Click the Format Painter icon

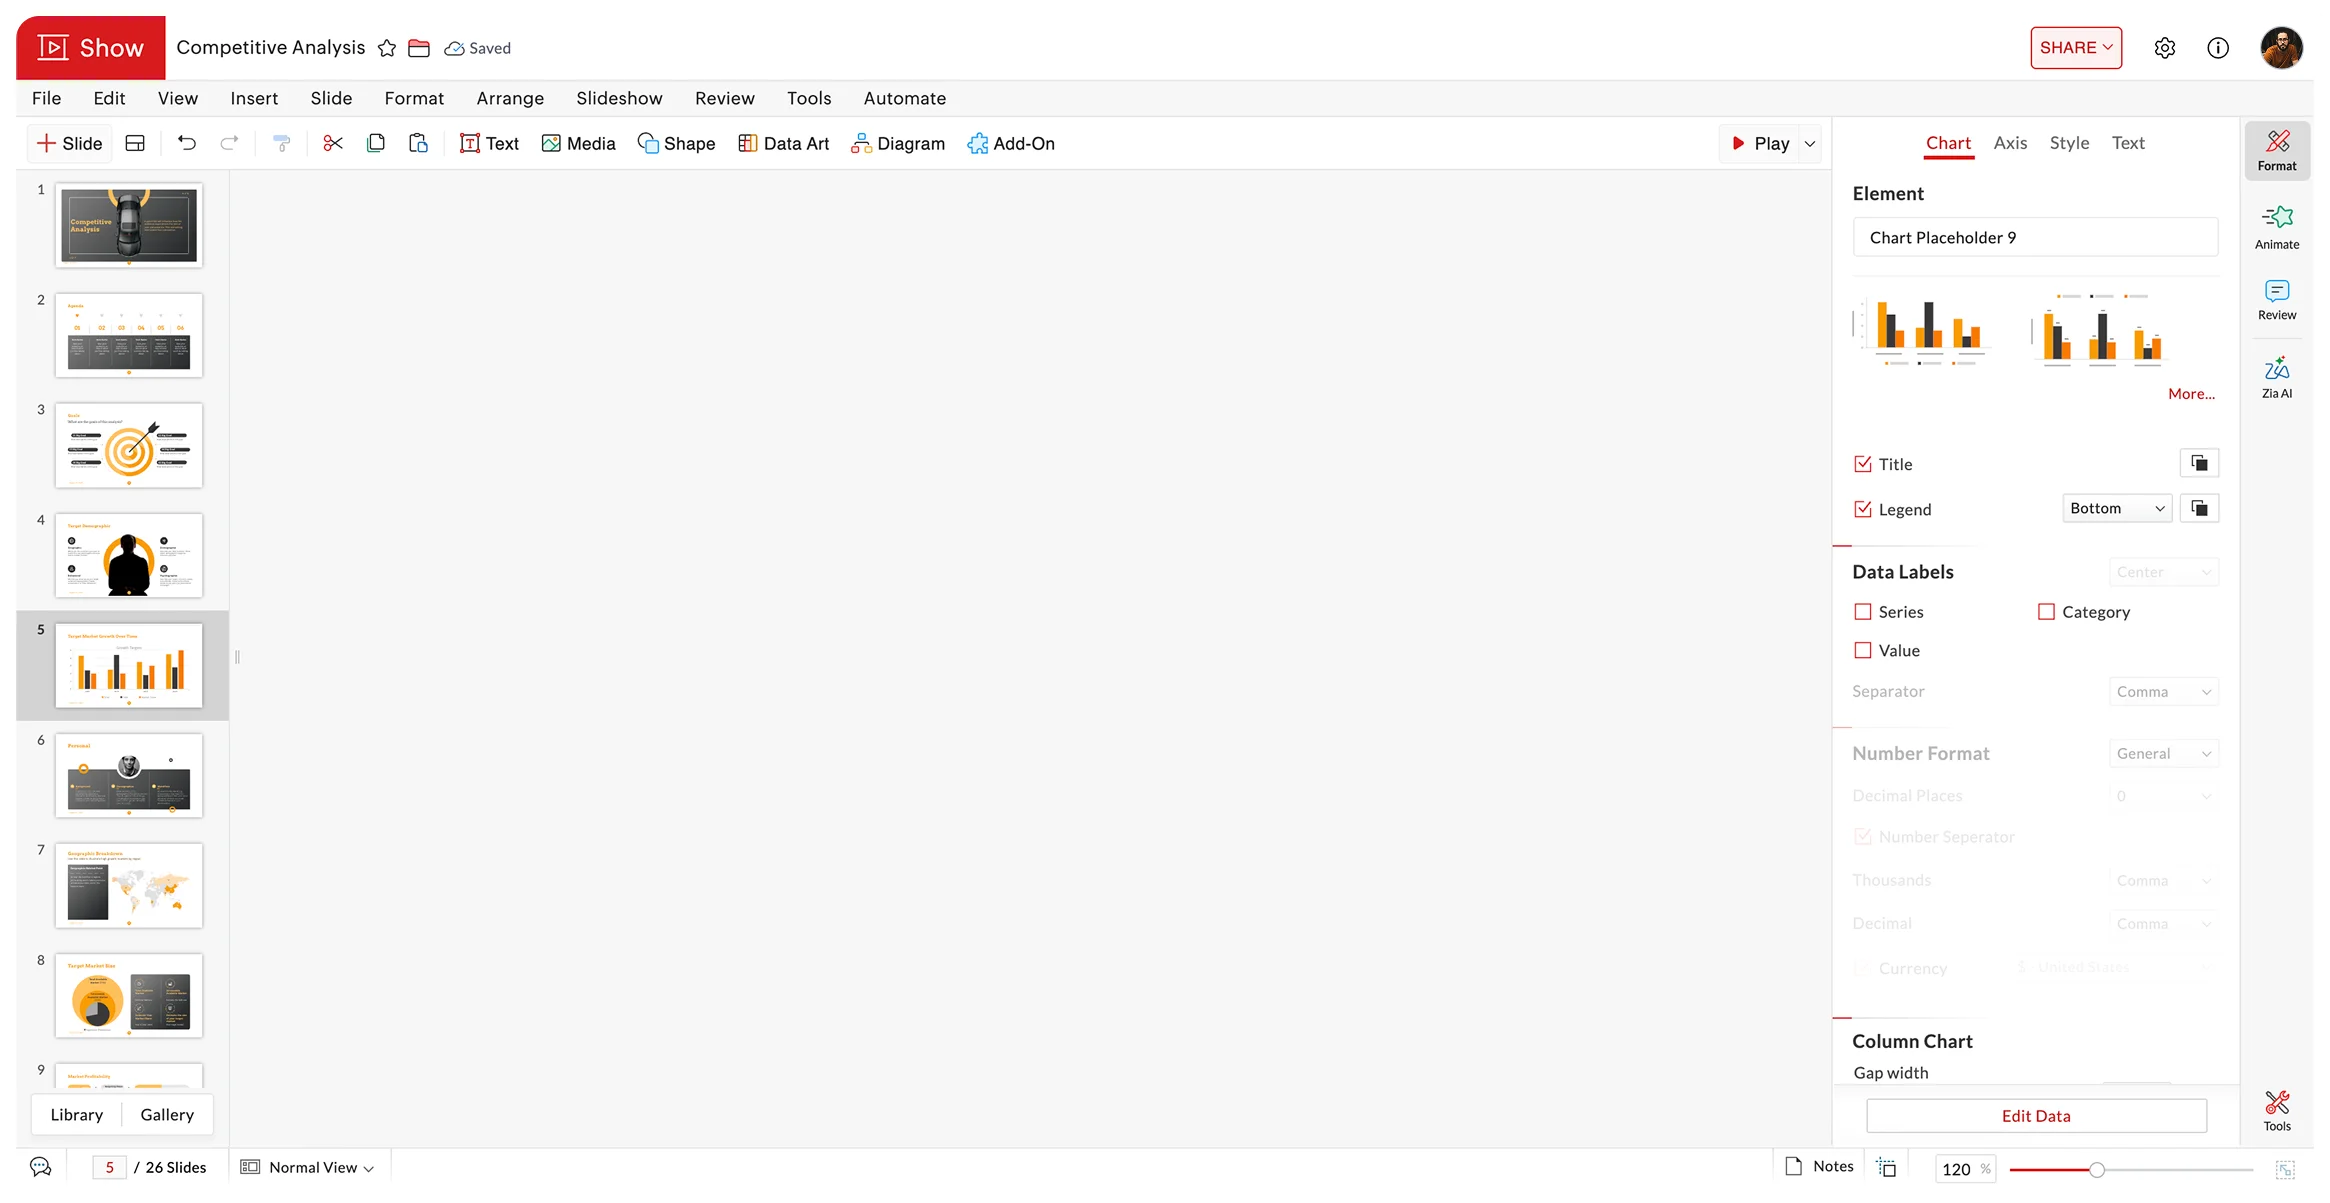pos(282,144)
